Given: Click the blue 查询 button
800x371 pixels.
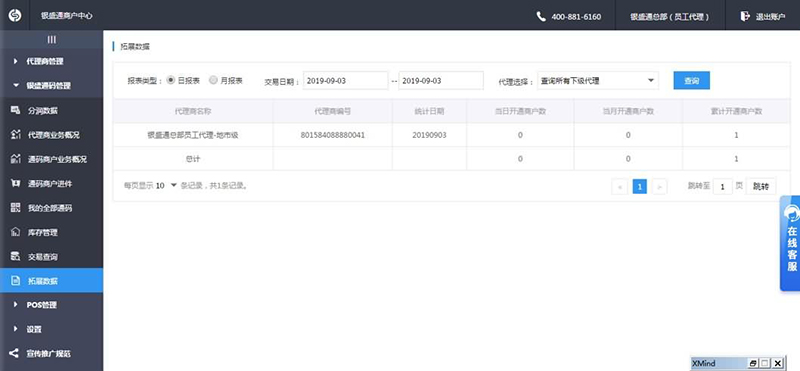Looking at the screenshot, I should (691, 81).
